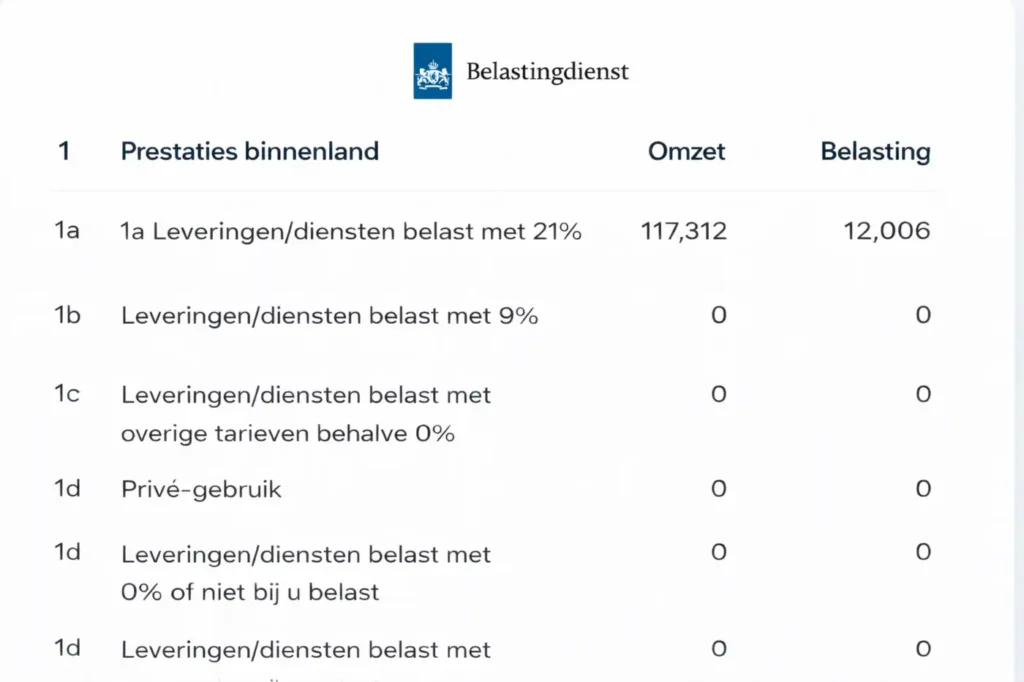Select the Omzet field for Privé-gebruik

tap(718, 490)
